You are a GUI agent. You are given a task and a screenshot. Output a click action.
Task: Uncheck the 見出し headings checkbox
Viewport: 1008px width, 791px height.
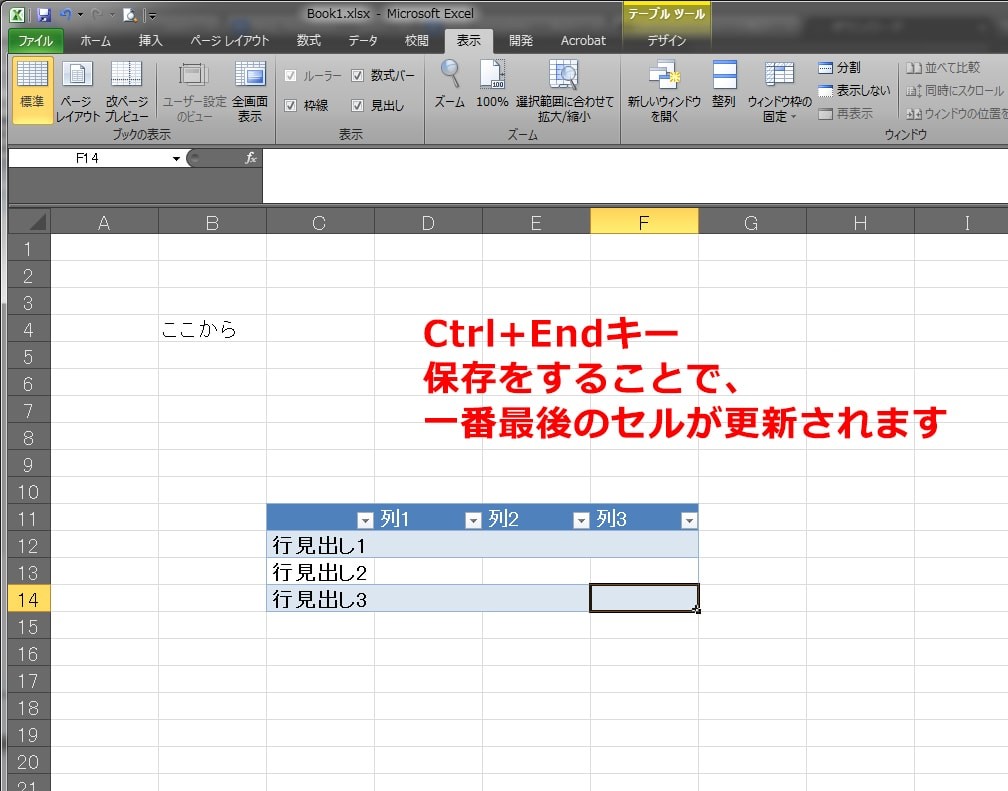[359, 105]
